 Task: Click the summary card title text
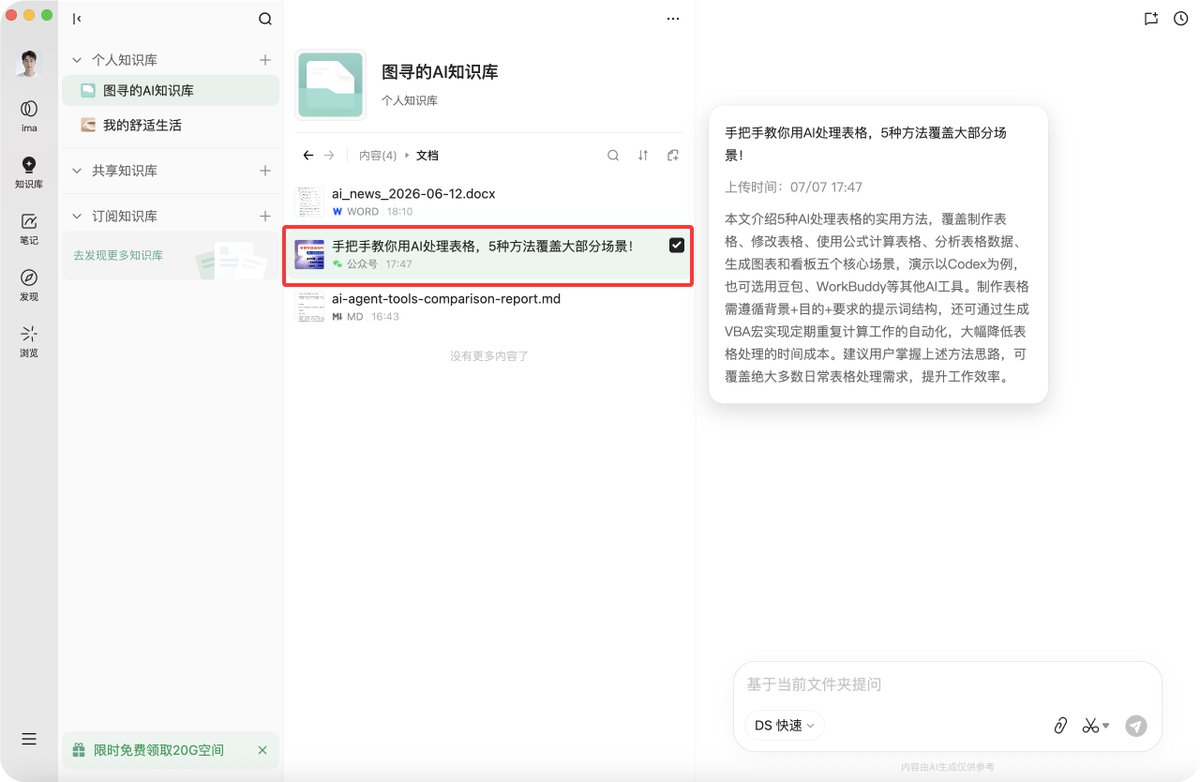point(866,143)
